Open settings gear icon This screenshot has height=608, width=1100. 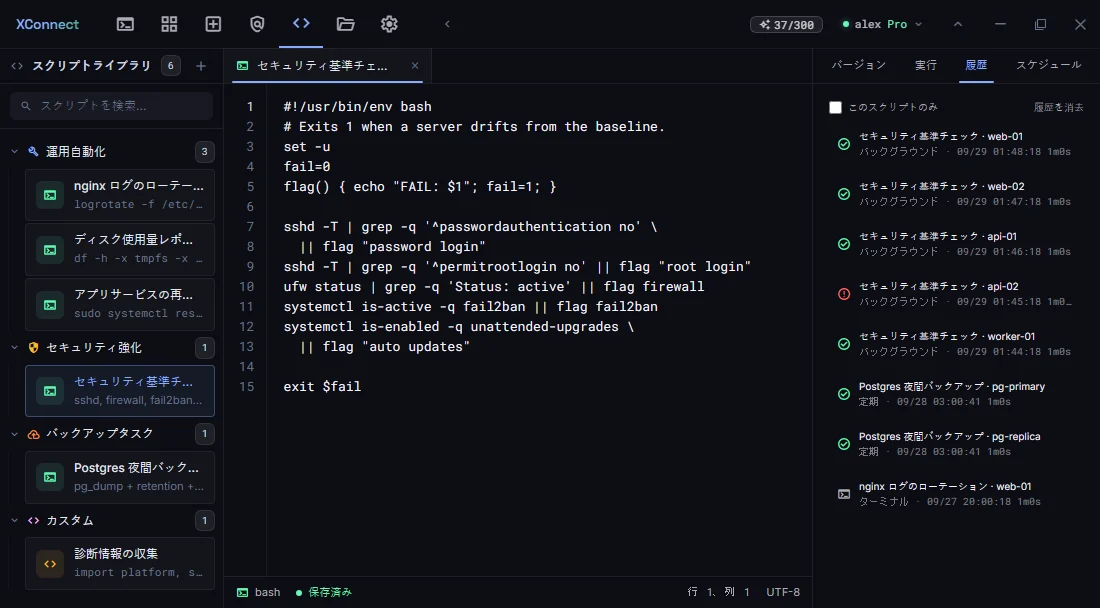pos(389,24)
